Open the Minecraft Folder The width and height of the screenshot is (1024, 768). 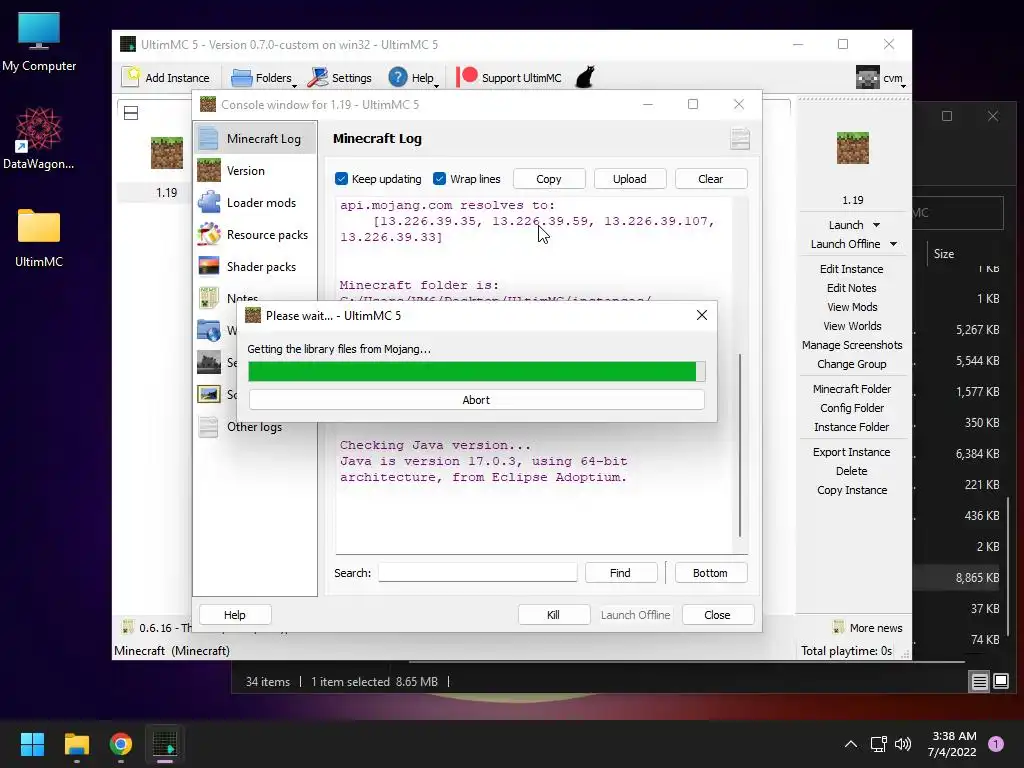coord(852,389)
